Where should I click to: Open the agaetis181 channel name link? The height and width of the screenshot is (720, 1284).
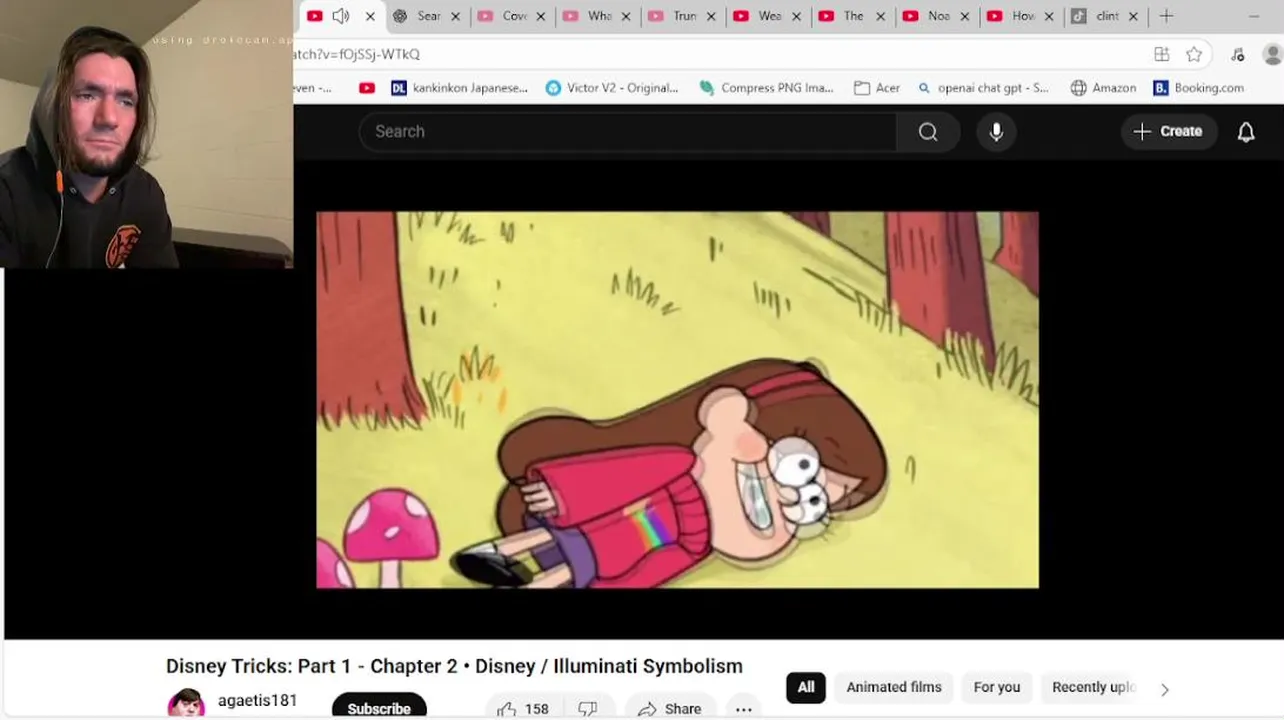(257, 701)
